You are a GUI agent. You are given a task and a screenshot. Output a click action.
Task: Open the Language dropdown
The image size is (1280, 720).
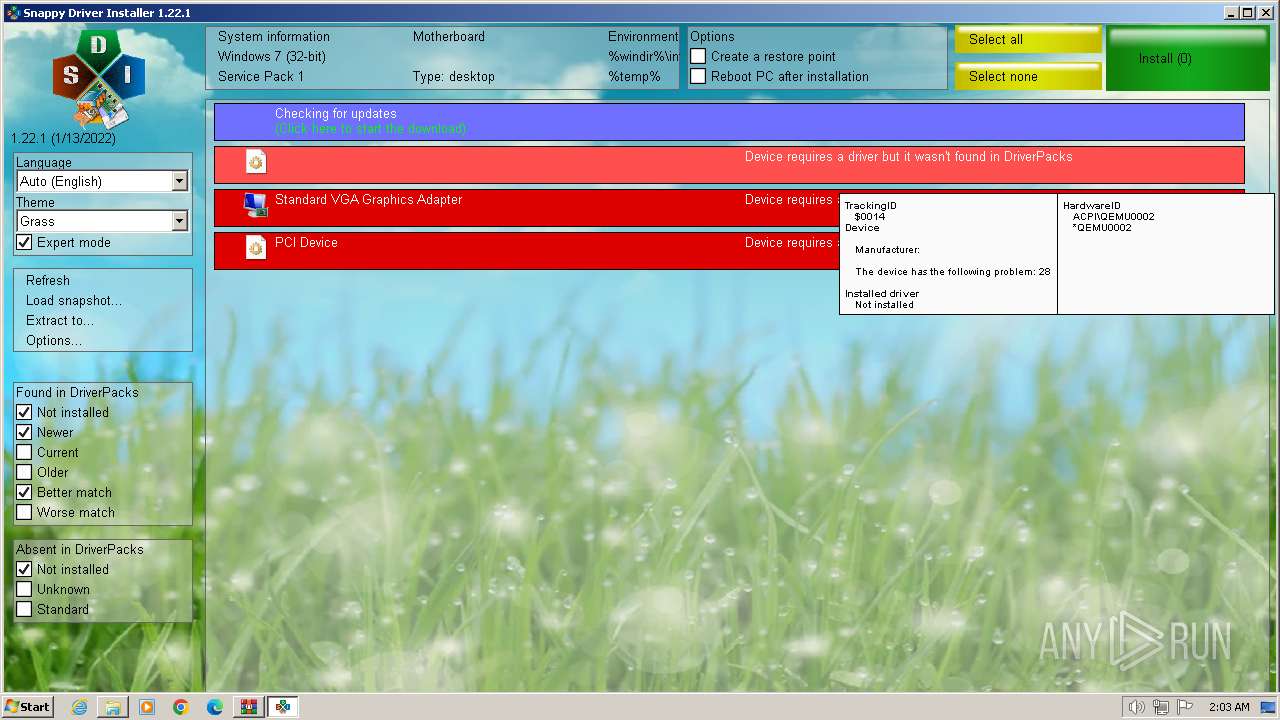pyautogui.click(x=103, y=181)
